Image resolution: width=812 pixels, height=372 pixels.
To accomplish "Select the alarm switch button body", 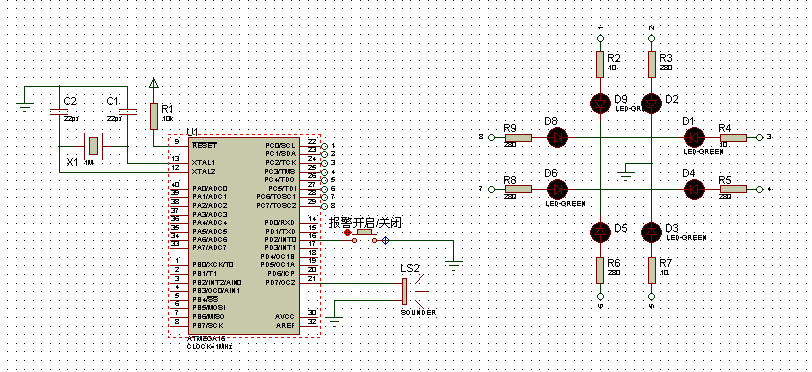I will (x=366, y=237).
